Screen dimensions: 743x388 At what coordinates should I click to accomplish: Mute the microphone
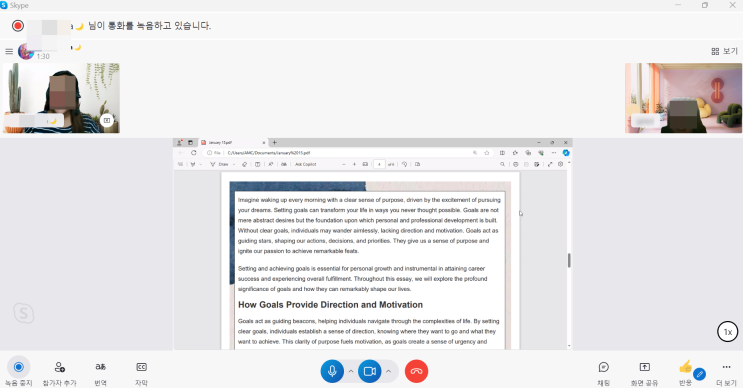332,371
